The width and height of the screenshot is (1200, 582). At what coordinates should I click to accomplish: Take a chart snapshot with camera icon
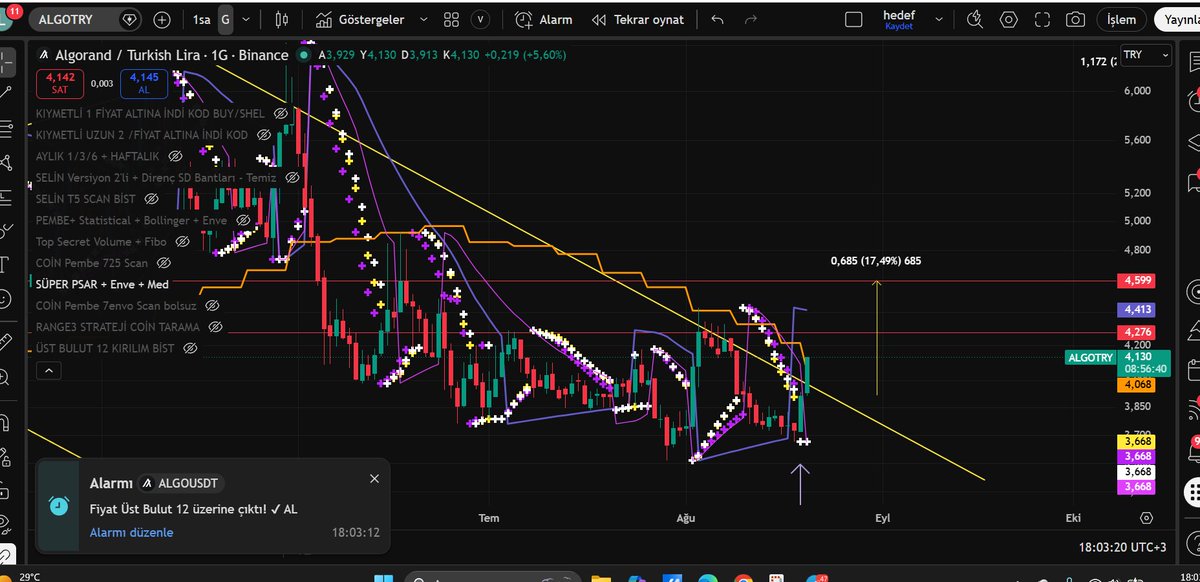point(1075,19)
